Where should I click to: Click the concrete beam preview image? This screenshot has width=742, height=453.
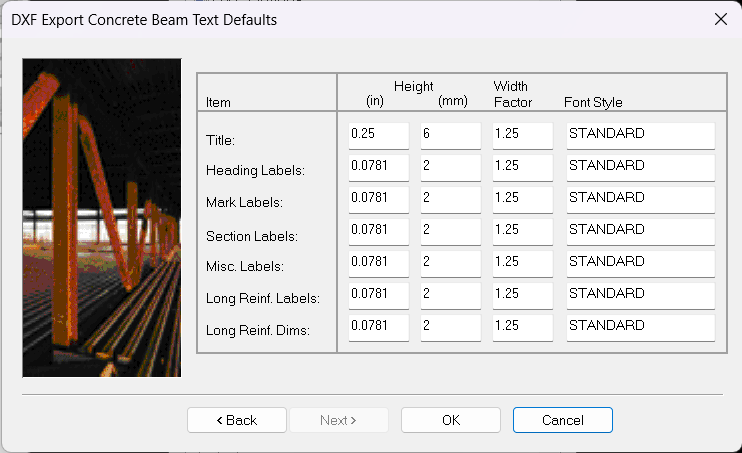click(x=102, y=217)
